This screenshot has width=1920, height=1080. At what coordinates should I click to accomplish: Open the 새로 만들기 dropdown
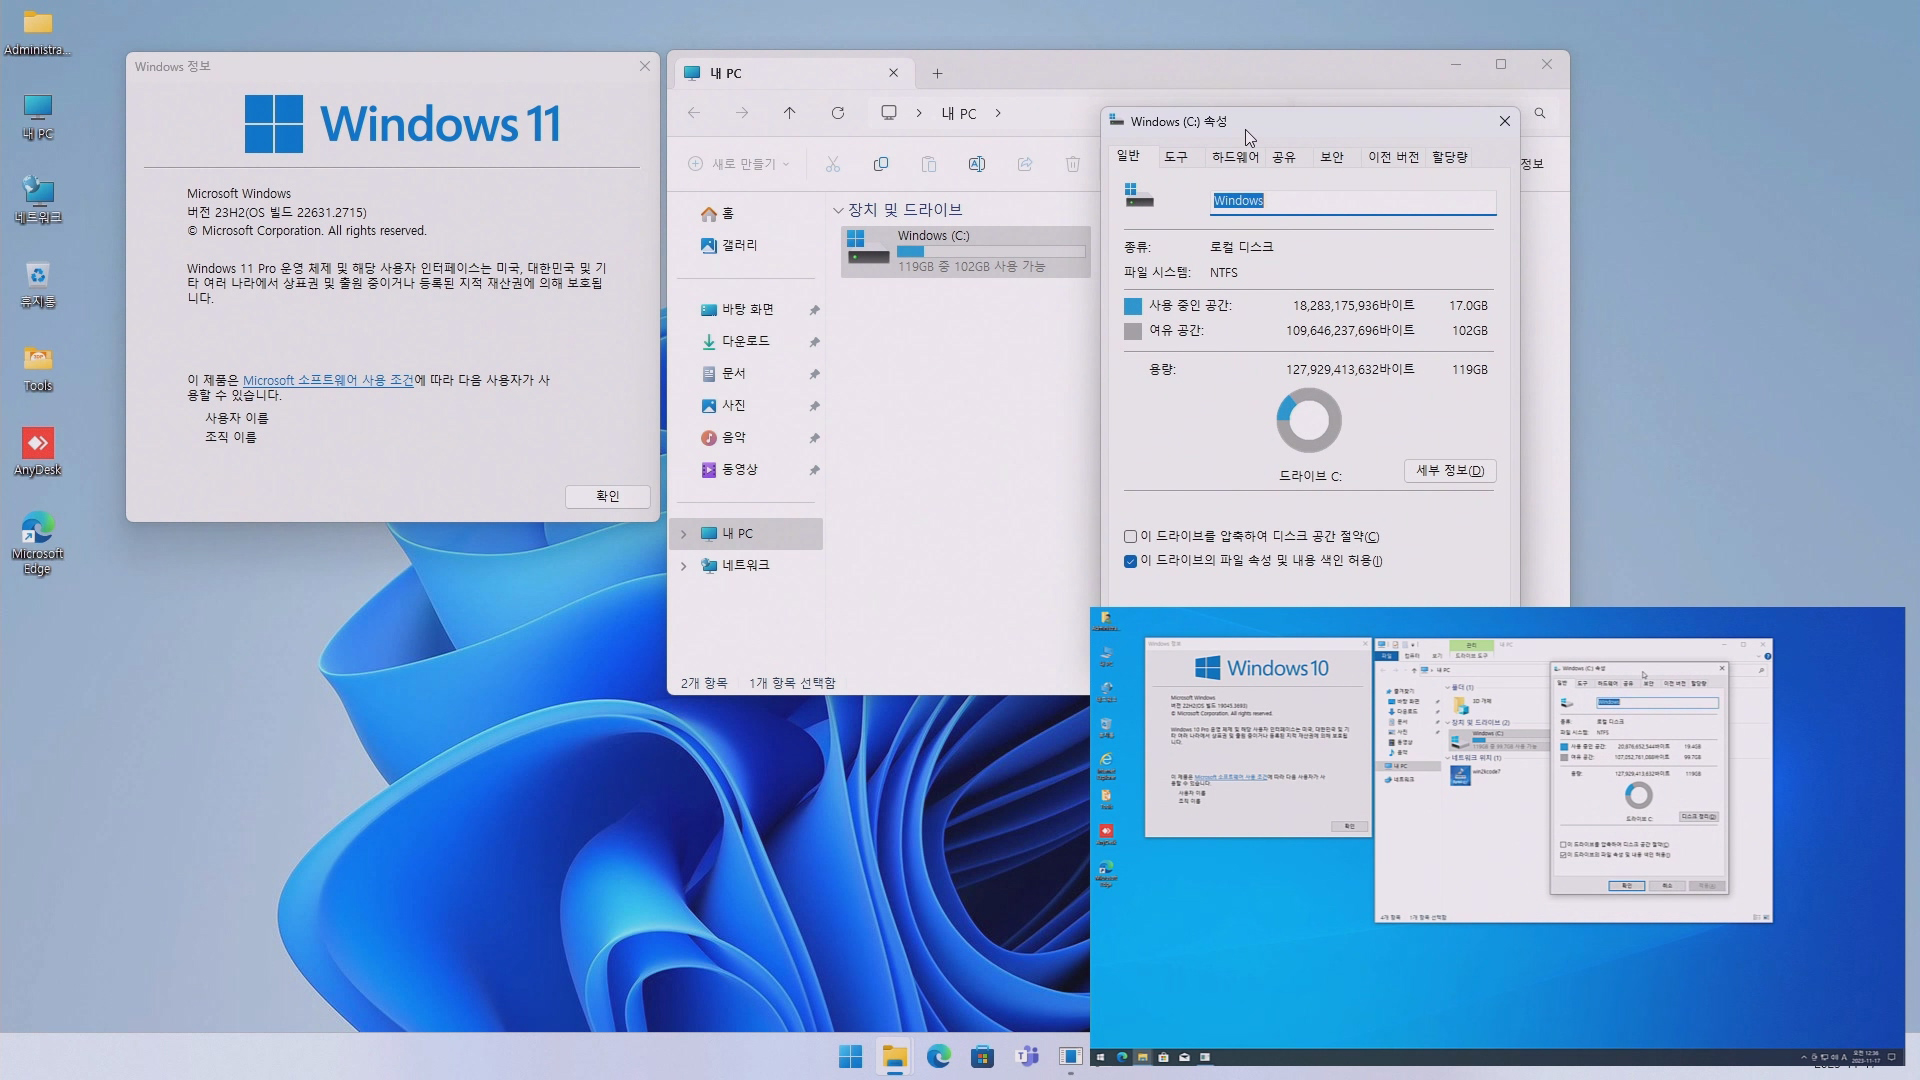coord(739,164)
